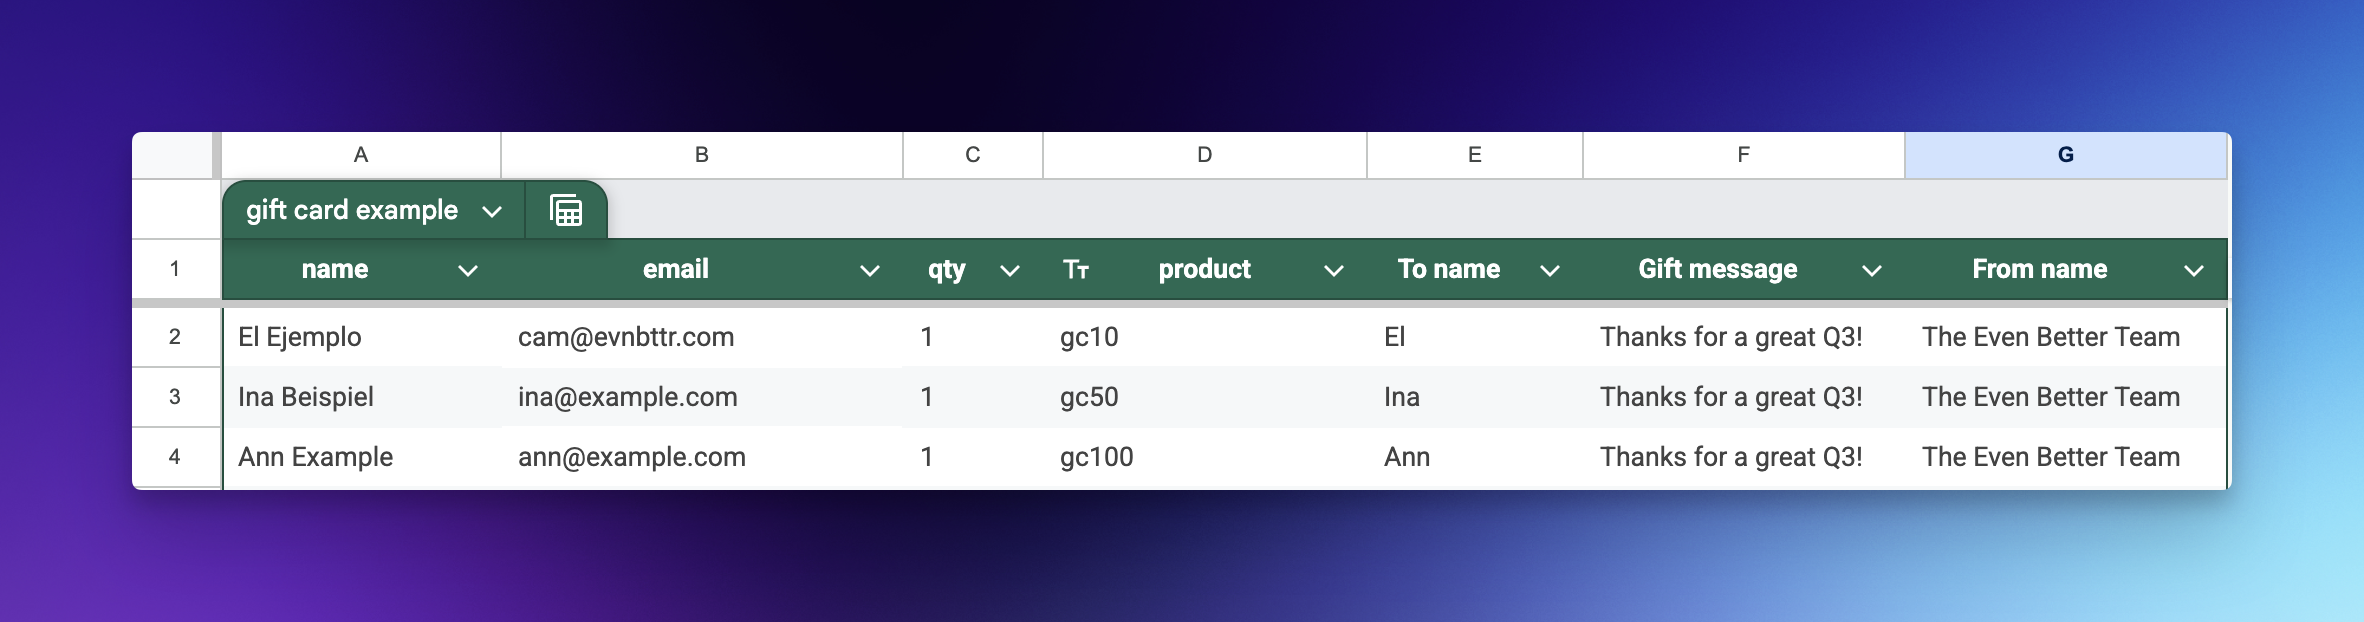The height and width of the screenshot is (622, 2364).
Task: Select column F header
Action: pyautogui.click(x=1744, y=155)
